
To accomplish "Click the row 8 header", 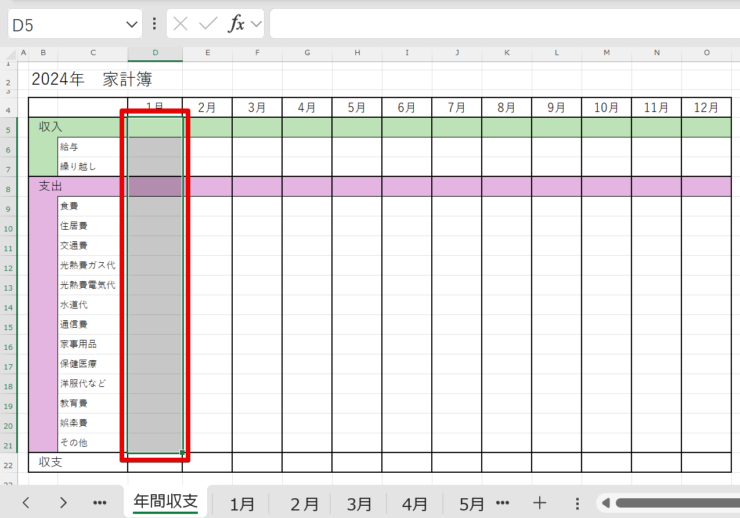I will [9, 187].
